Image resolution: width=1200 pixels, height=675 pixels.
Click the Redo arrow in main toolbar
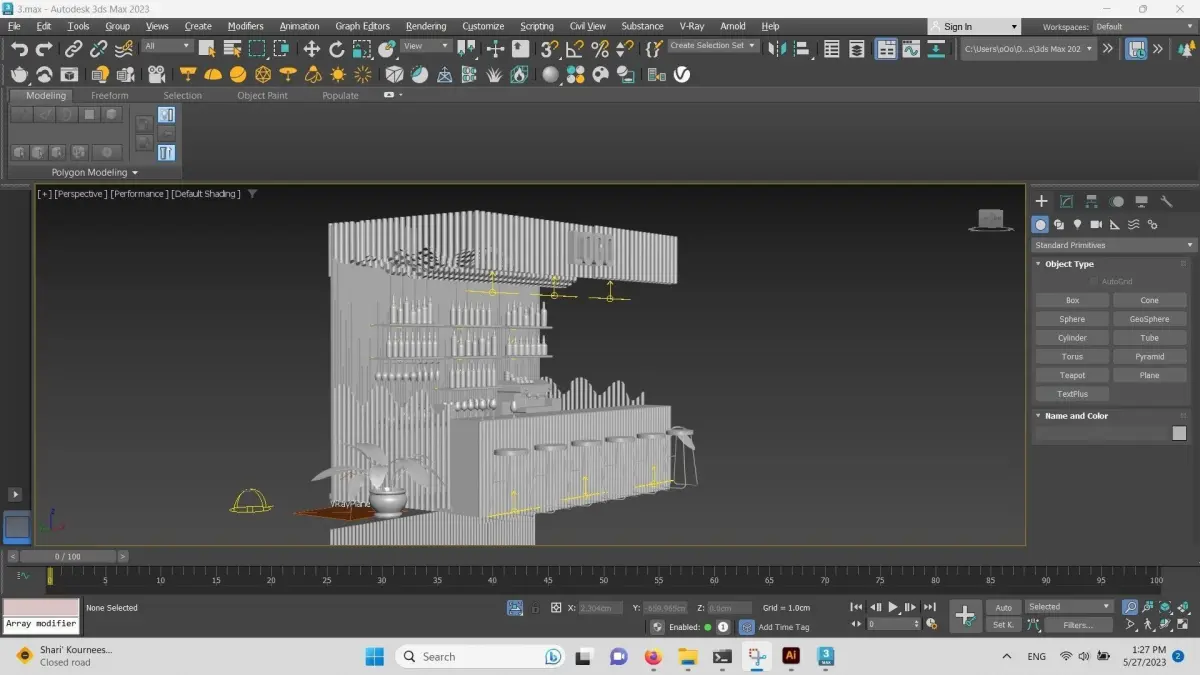(x=44, y=48)
